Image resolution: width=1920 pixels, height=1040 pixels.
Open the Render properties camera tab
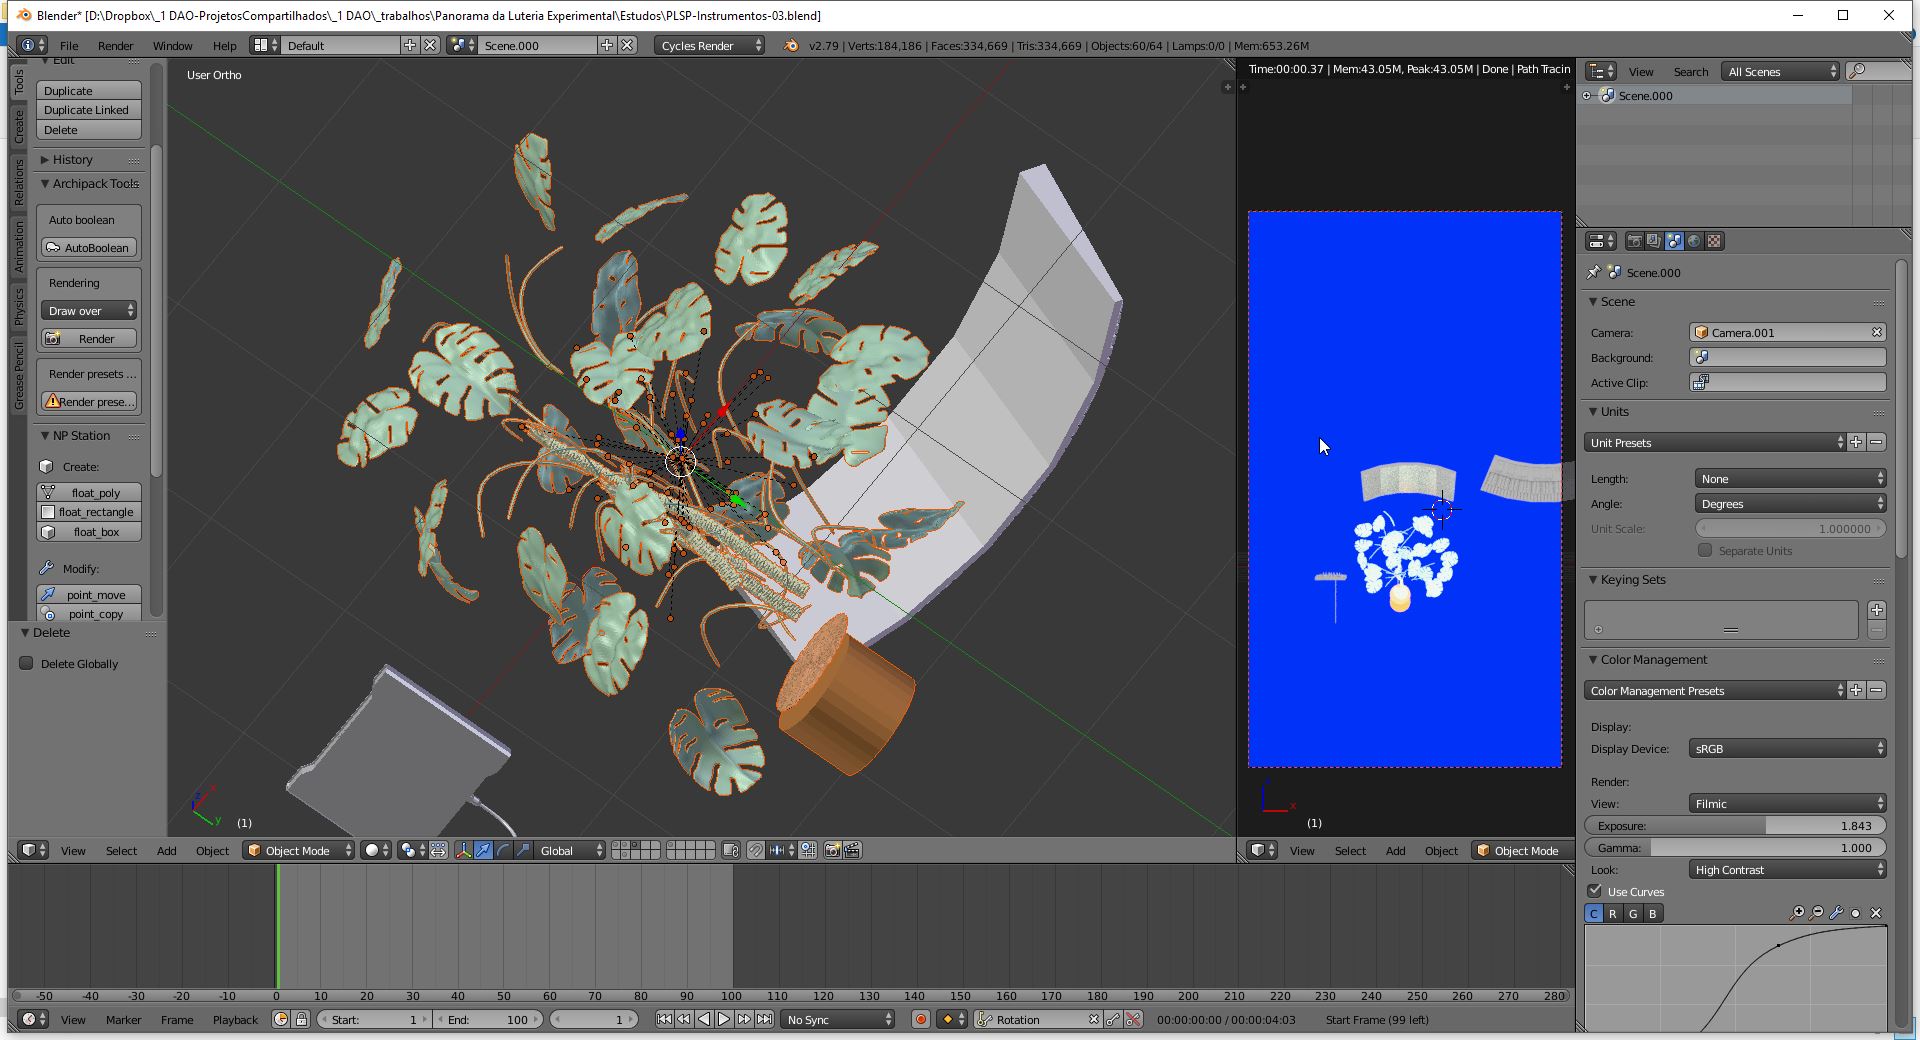pos(1634,241)
